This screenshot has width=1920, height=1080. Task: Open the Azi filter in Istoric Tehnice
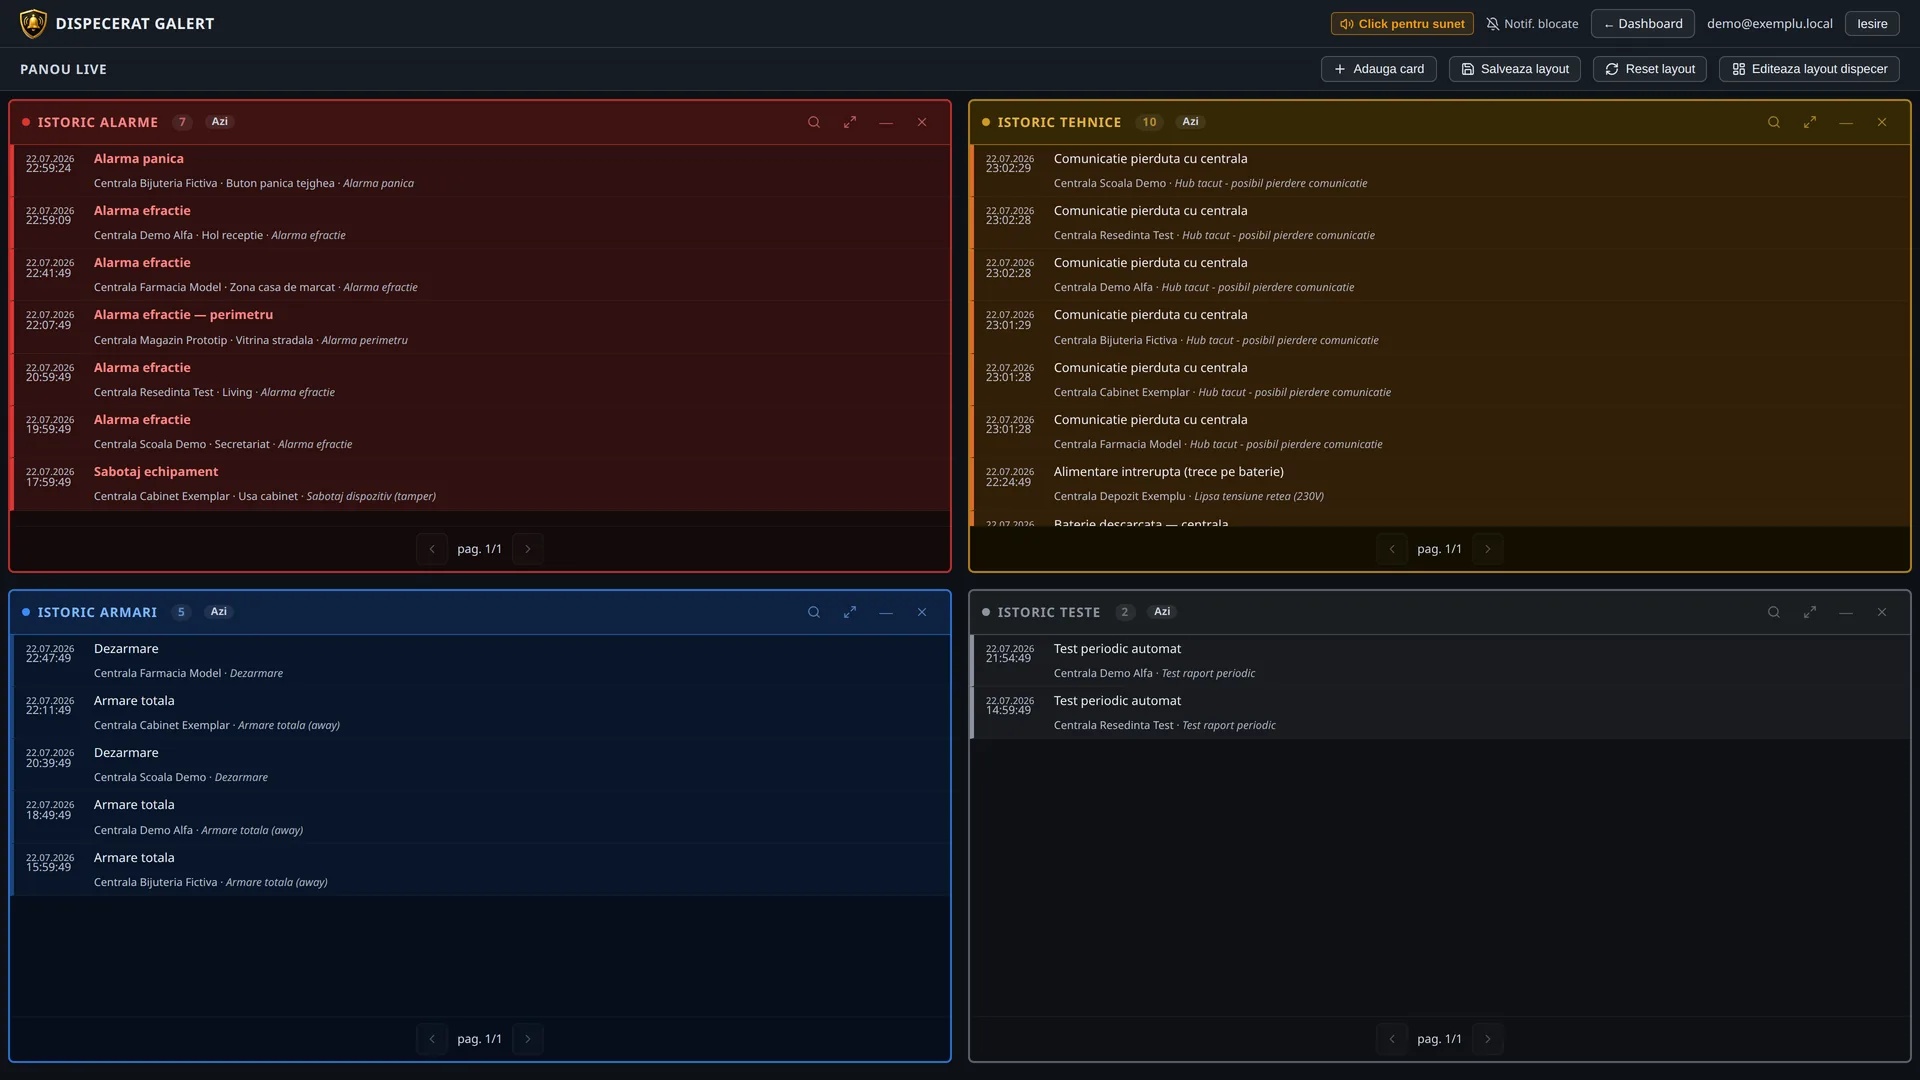coord(1190,122)
